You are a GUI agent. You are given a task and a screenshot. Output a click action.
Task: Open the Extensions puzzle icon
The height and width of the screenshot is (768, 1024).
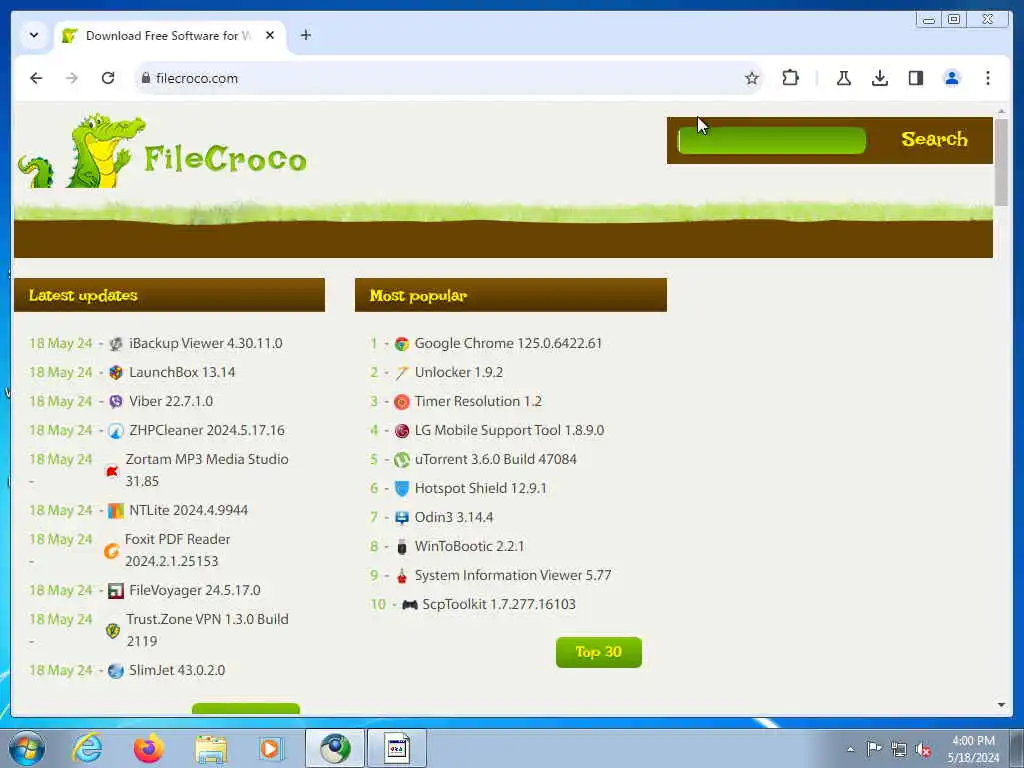[790, 78]
